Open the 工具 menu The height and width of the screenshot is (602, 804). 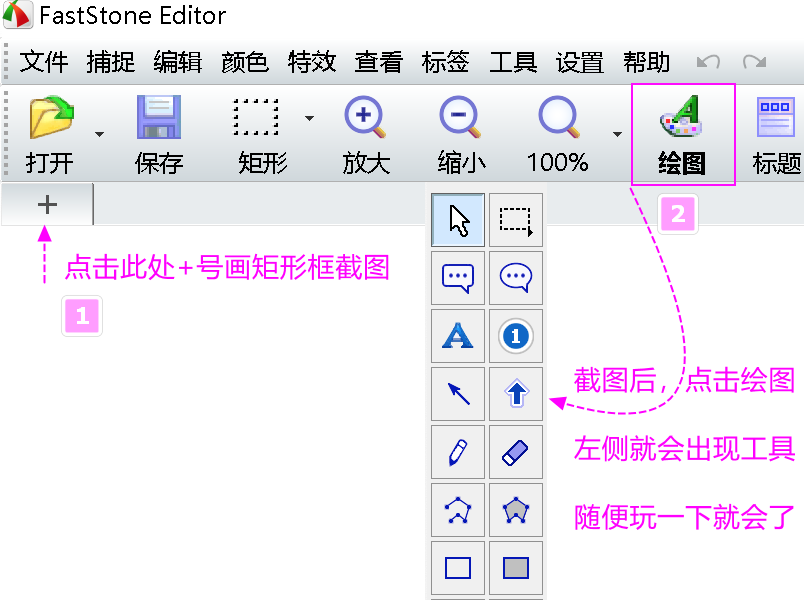coord(513,63)
